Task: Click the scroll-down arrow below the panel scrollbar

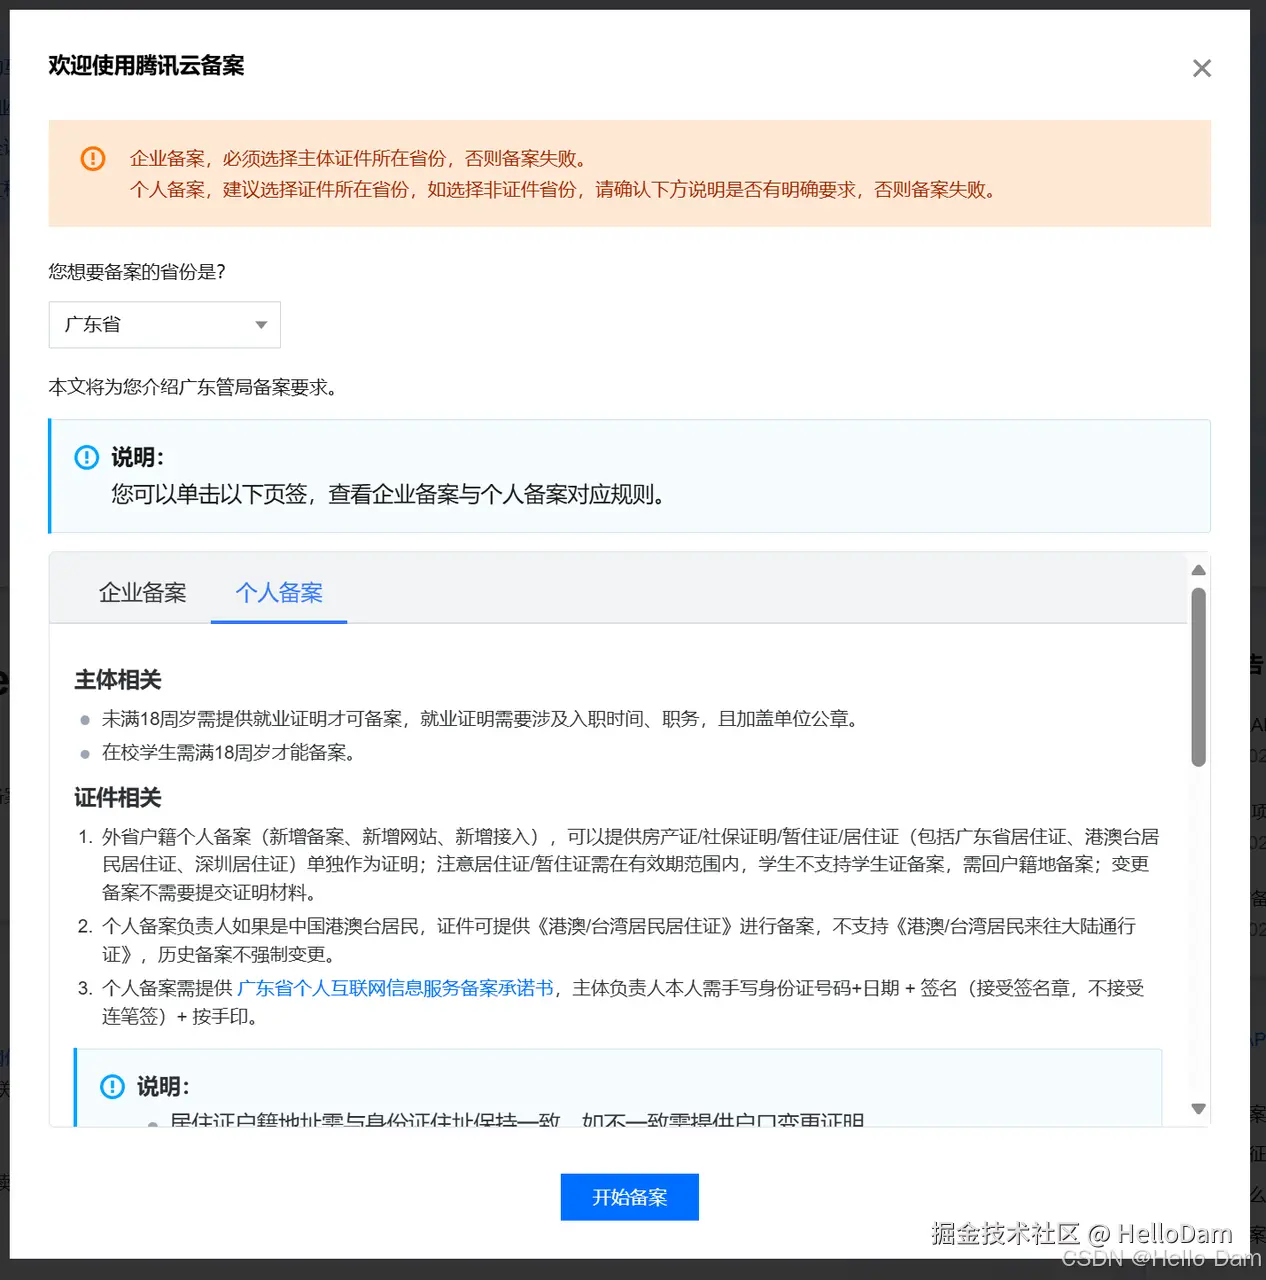Action: pos(1198,1108)
